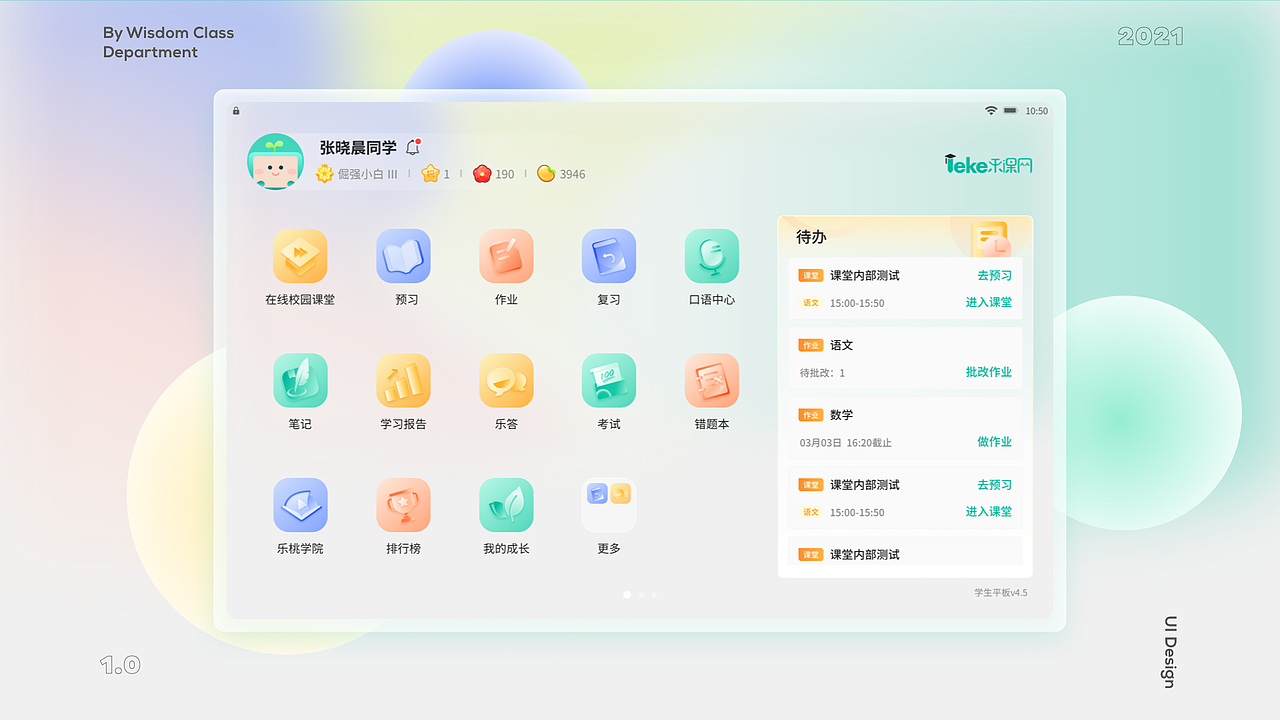1280x720 pixels.
Task: Open the 口语中心 microphone icon
Action: click(712, 257)
